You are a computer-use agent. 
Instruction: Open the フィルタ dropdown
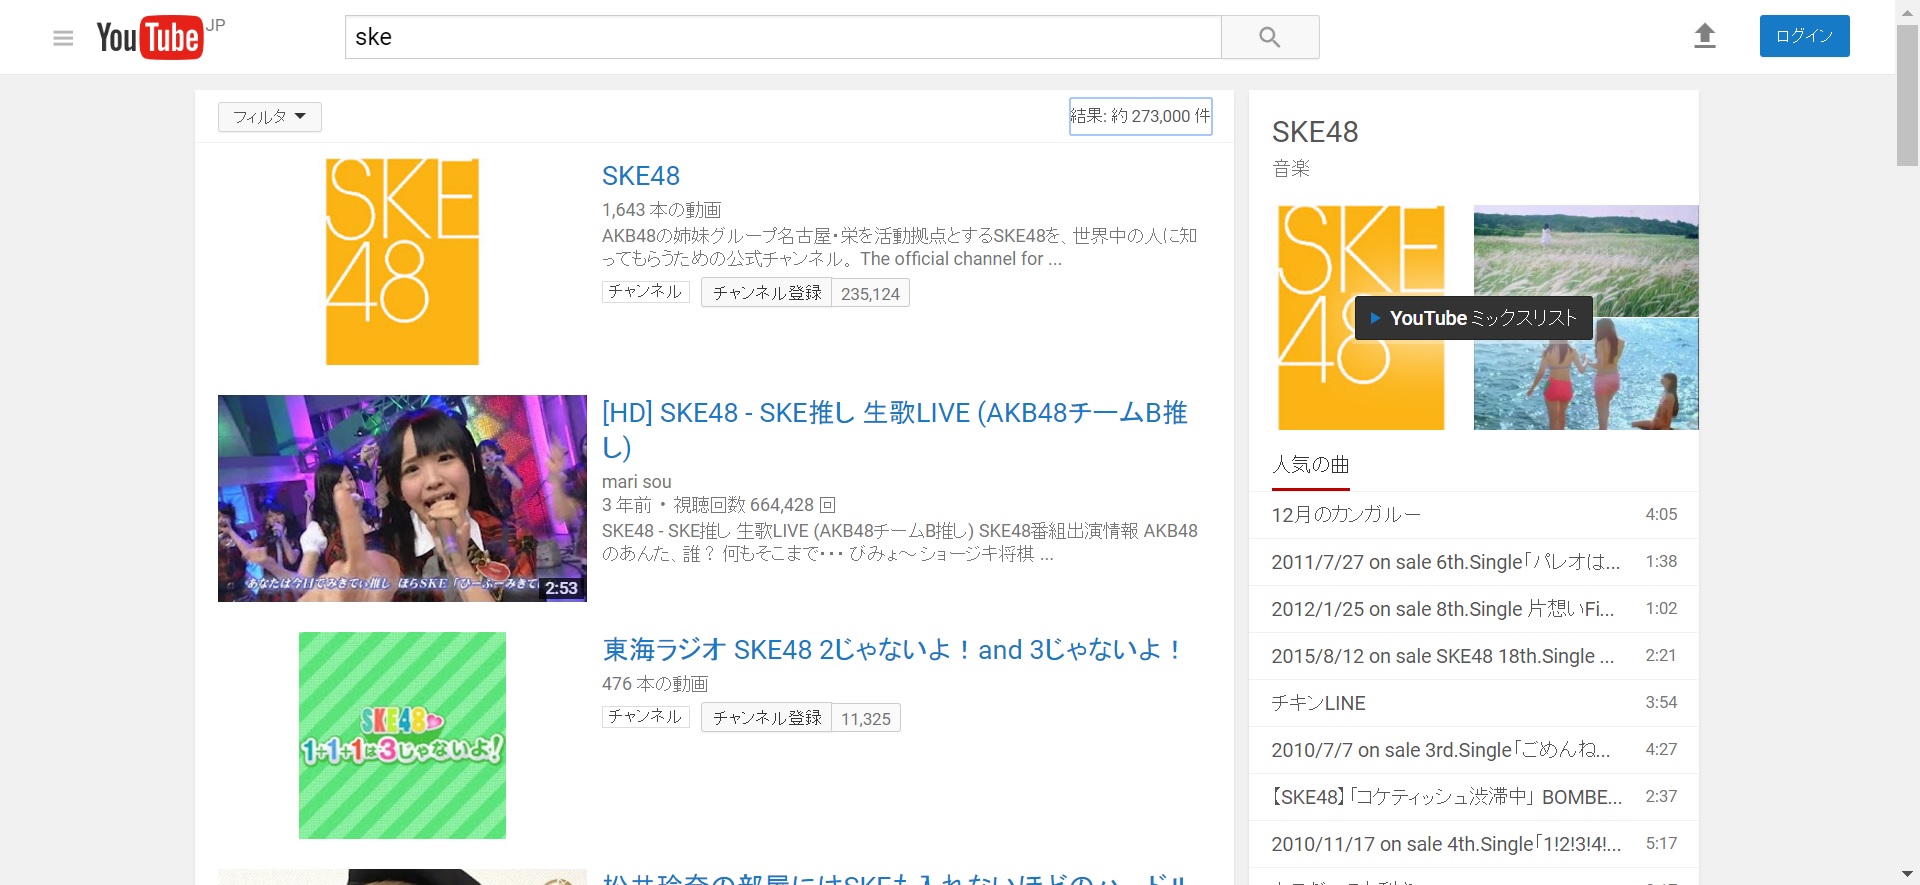[270, 117]
